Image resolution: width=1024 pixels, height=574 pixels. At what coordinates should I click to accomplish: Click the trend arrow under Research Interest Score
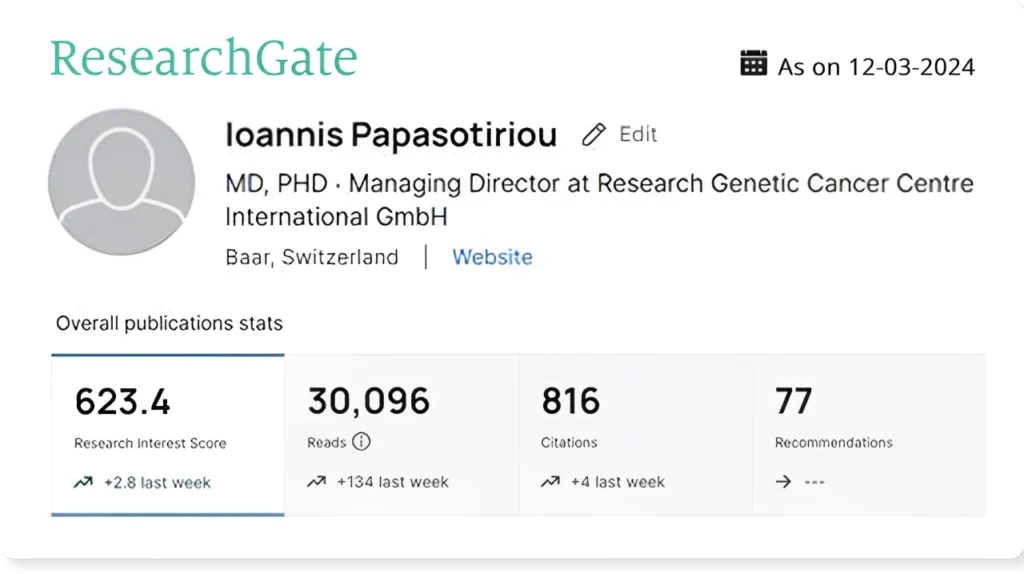pos(84,482)
